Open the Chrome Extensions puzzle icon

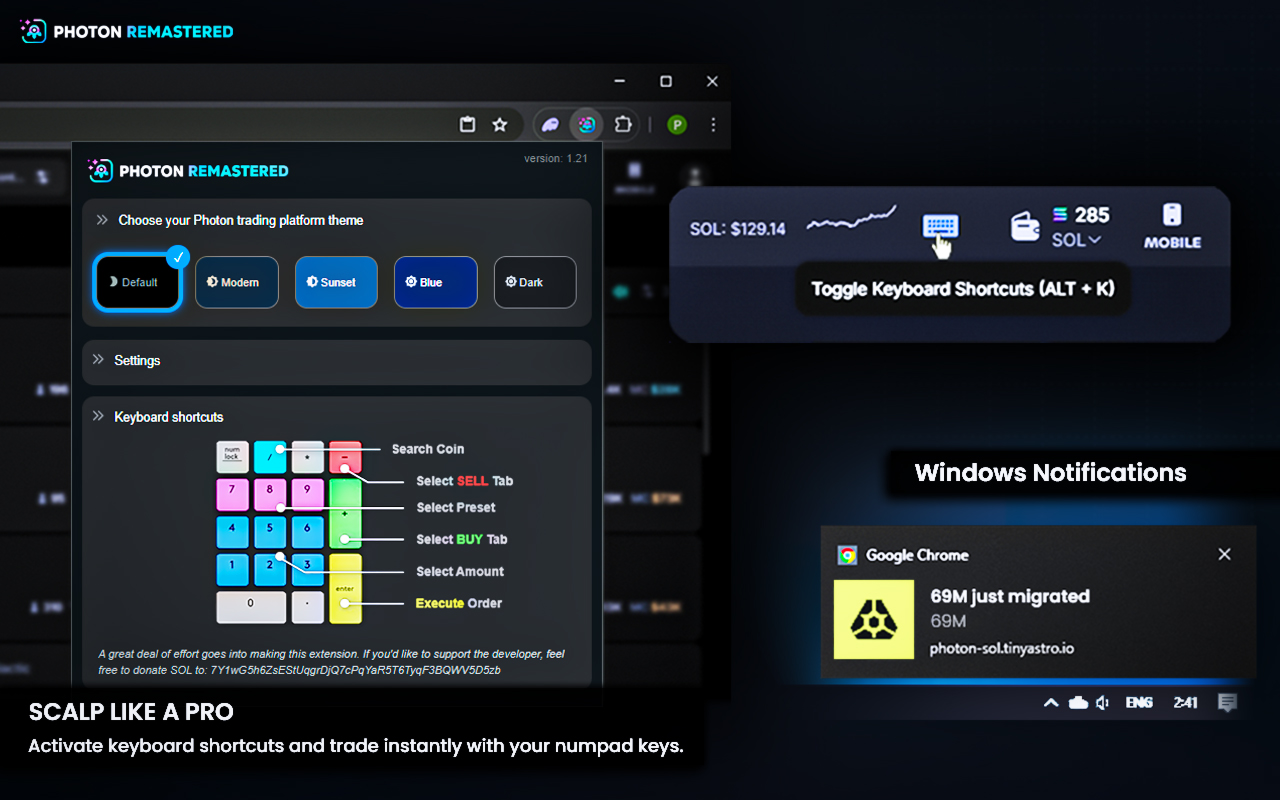point(623,125)
